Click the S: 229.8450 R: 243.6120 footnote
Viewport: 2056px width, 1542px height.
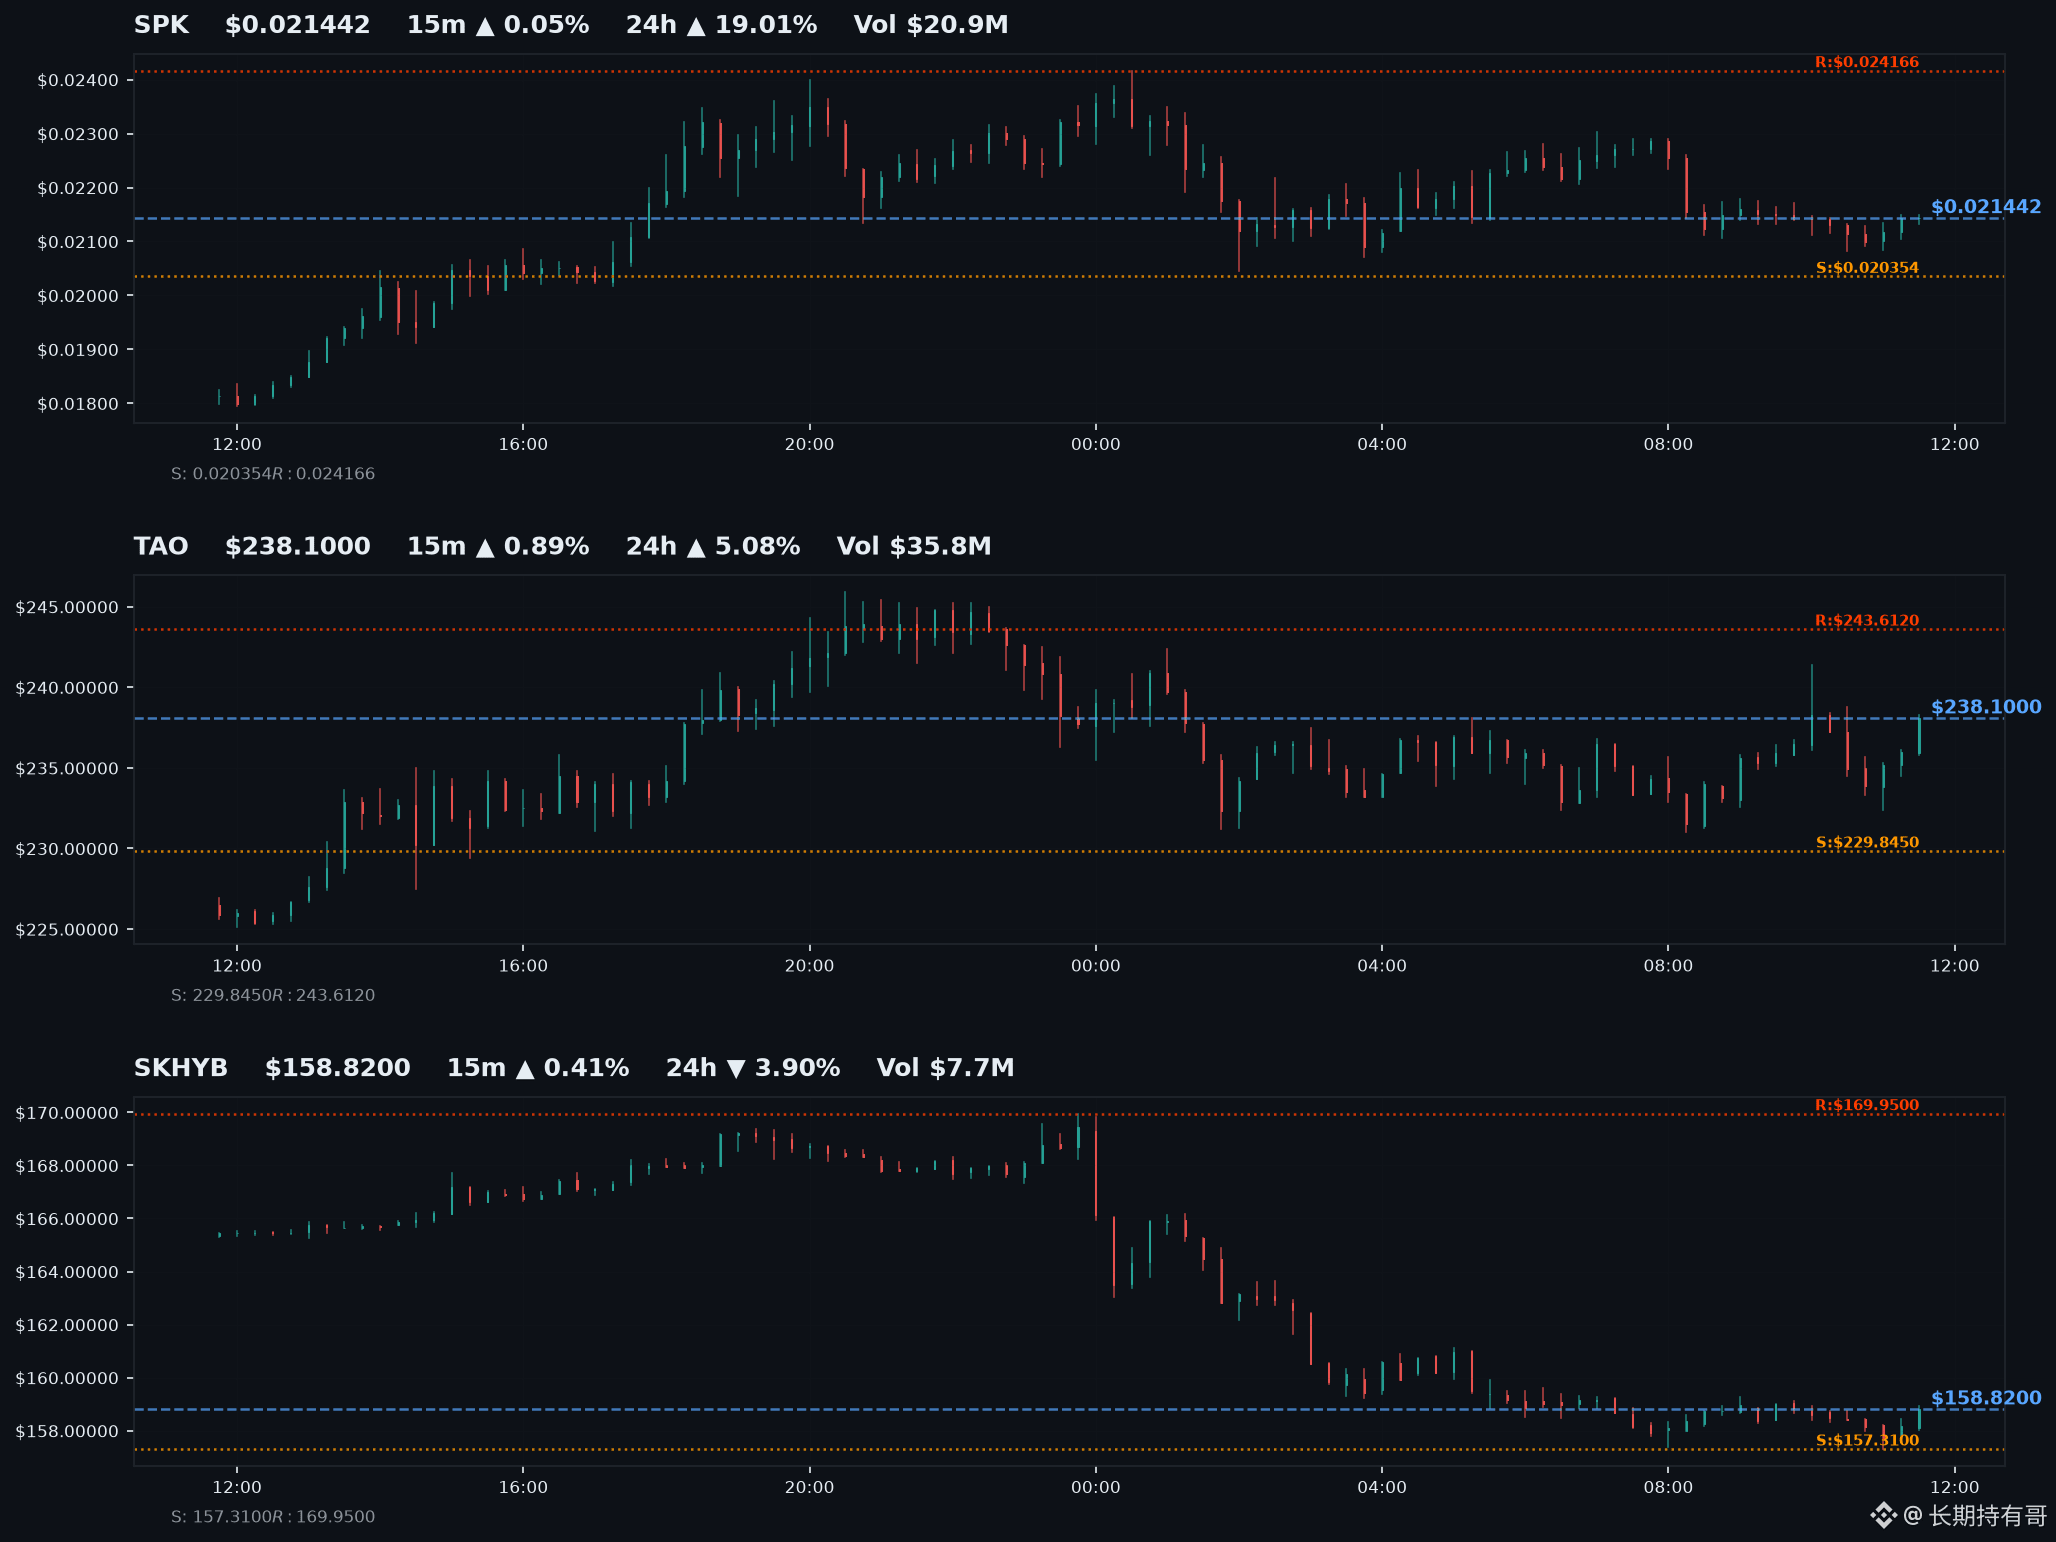pos(273,996)
